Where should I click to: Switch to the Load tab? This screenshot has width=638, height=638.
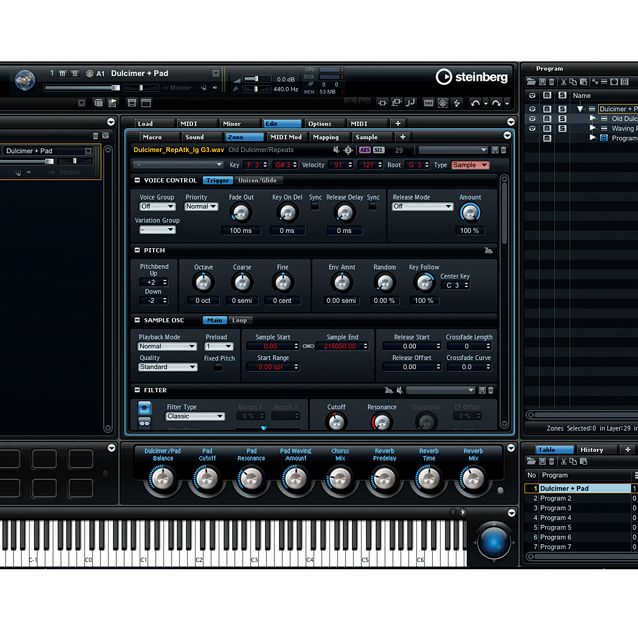click(x=154, y=124)
